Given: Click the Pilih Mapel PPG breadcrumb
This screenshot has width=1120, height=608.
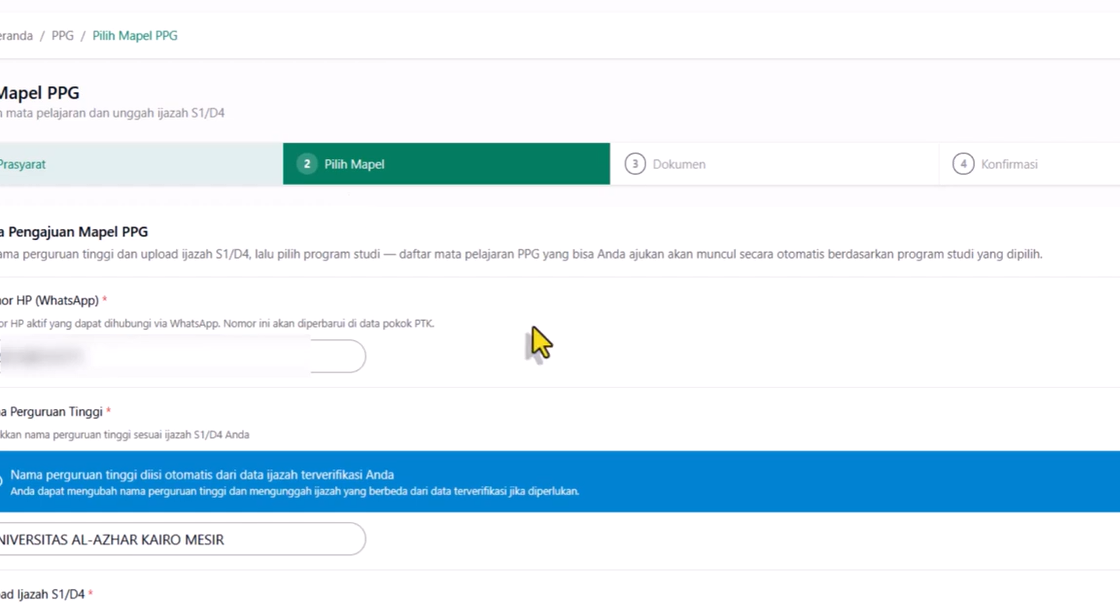Looking at the screenshot, I should click(135, 36).
